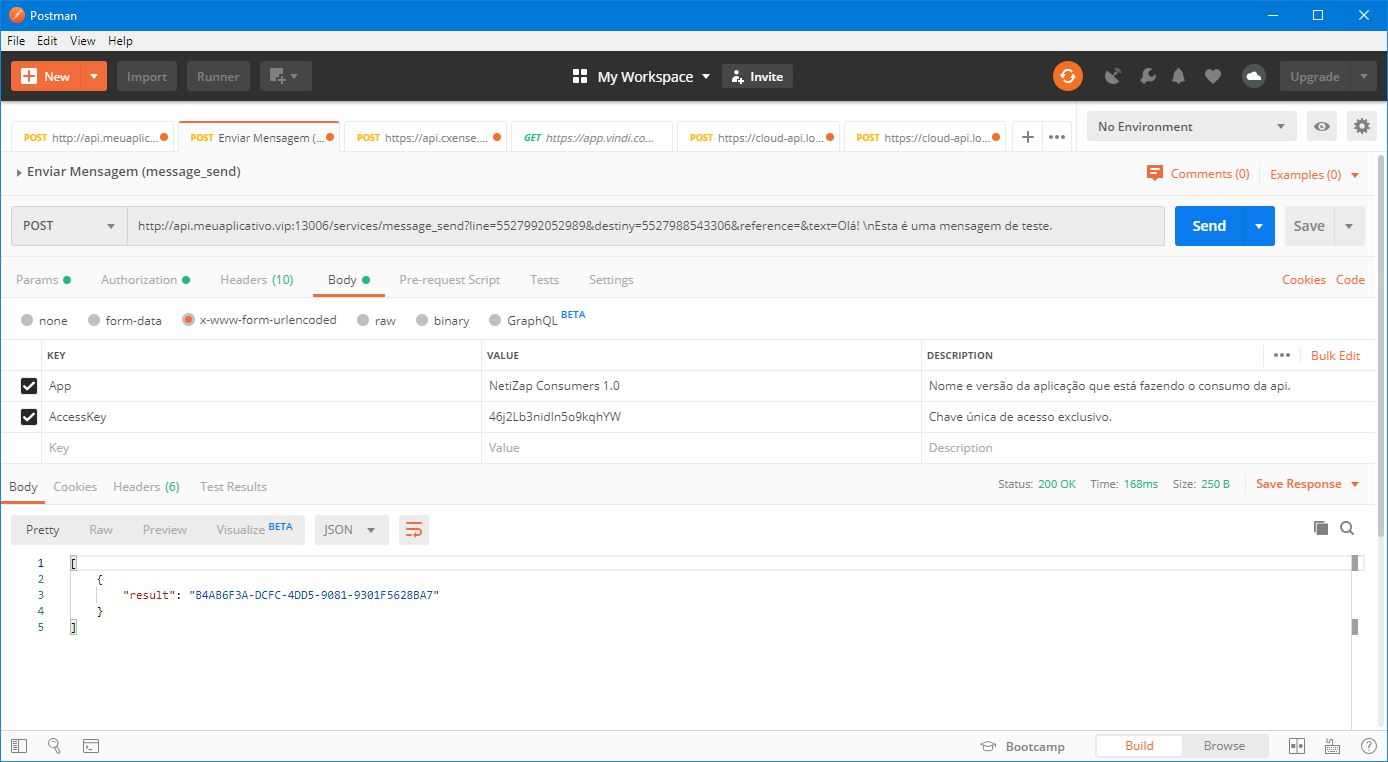Uncheck the AccessKey row checkbox
This screenshot has height=762, width=1388.
[29, 417]
